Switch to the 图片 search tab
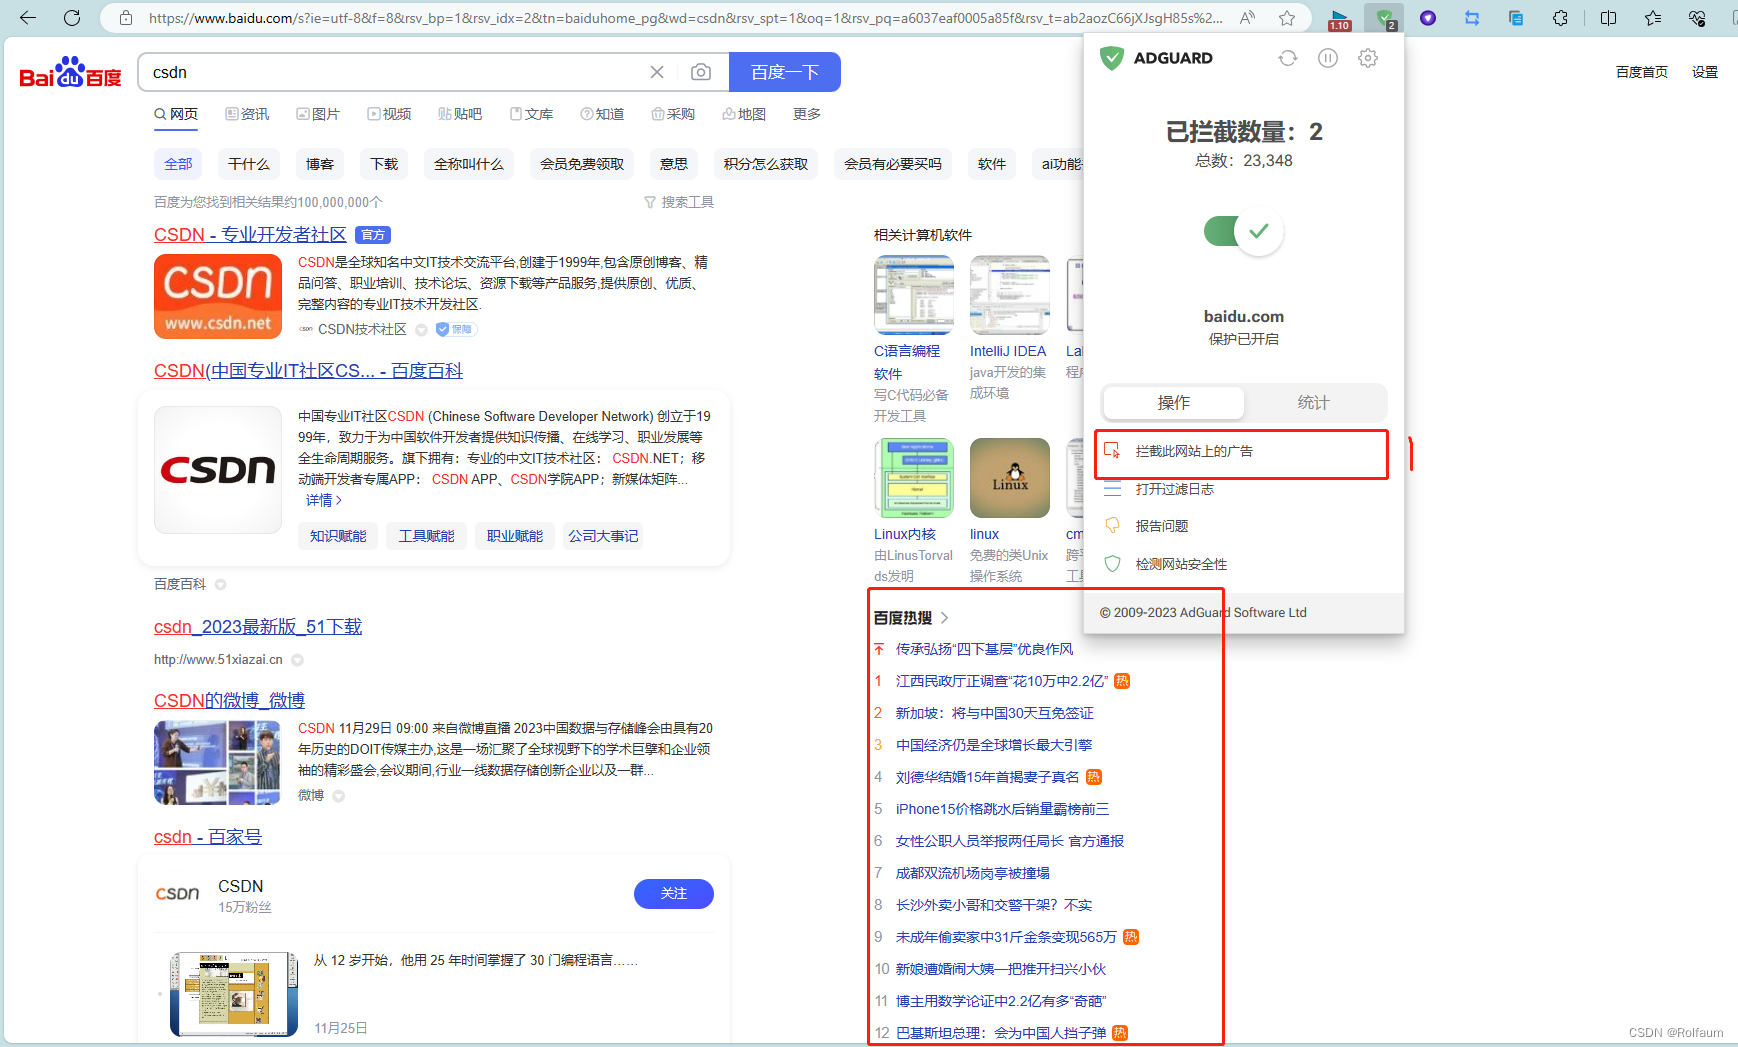Viewport: 1738px width, 1047px height. 318,114
